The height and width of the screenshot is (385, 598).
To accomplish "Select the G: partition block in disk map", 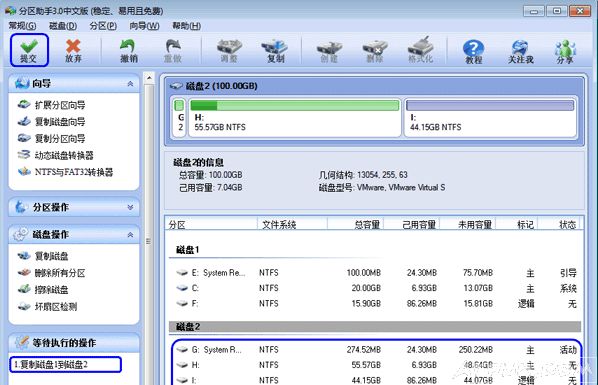I will tap(179, 117).
